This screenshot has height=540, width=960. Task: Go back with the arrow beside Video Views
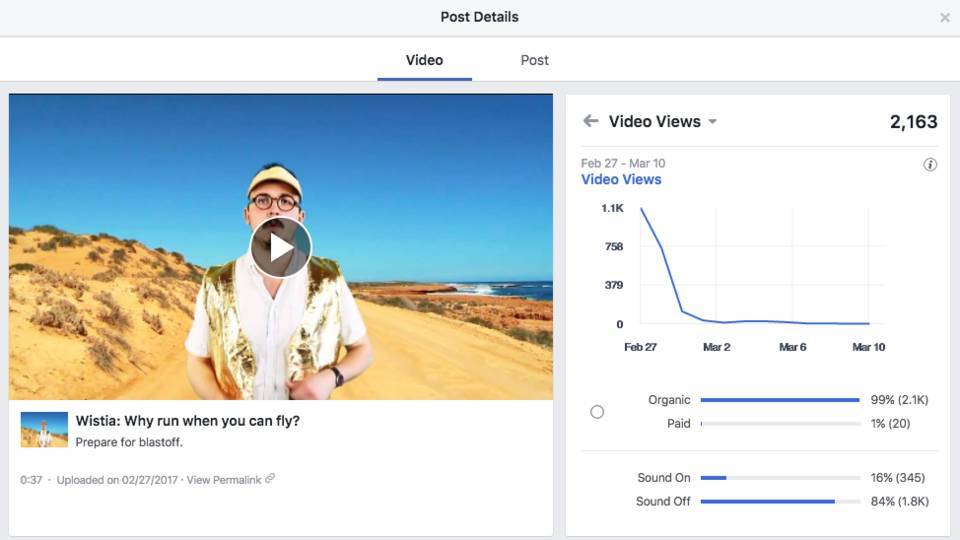pyautogui.click(x=591, y=121)
